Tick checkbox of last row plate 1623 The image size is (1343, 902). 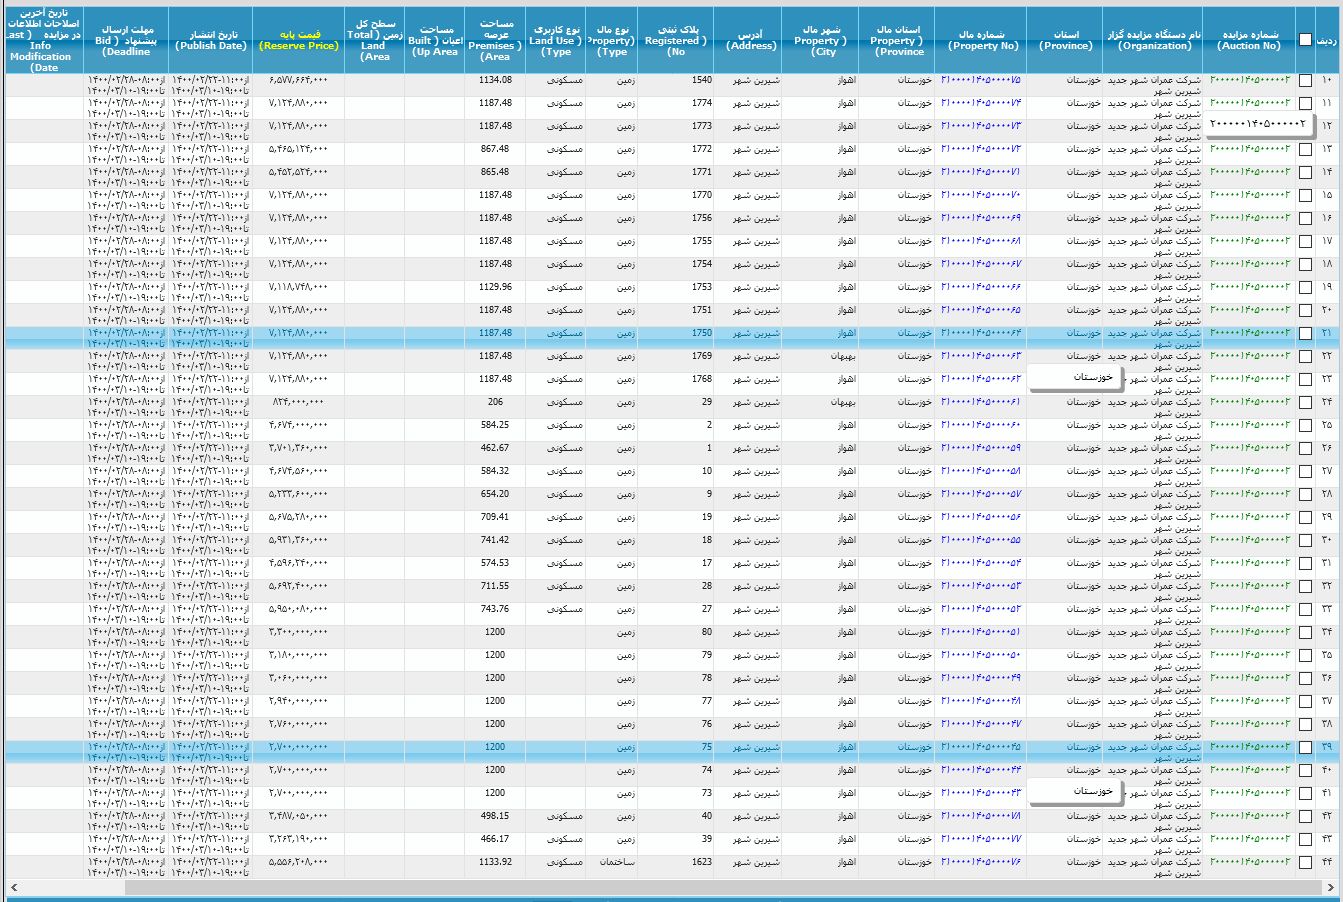pos(1305,862)
